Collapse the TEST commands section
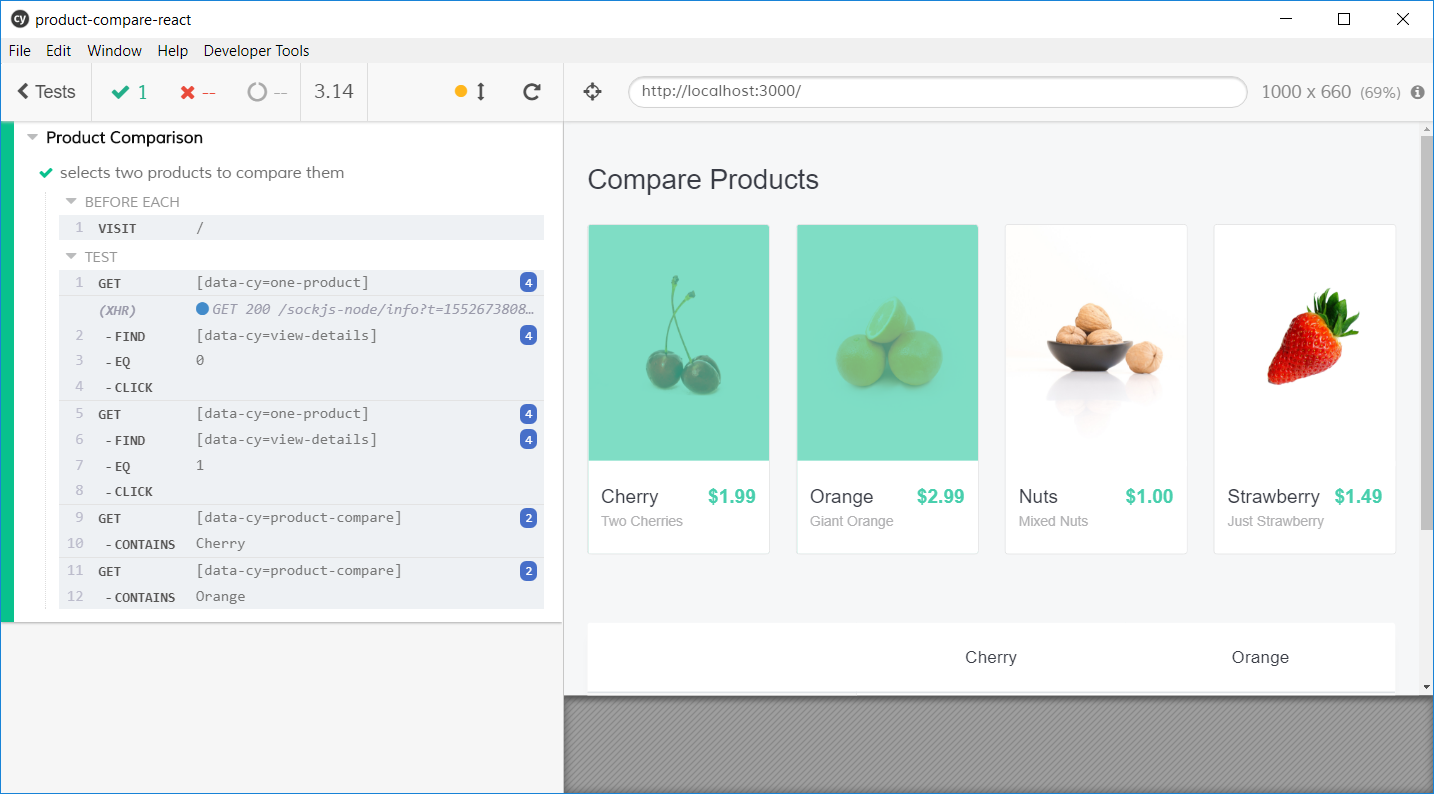Screen dimensions: 1434x794 [71, 257]
